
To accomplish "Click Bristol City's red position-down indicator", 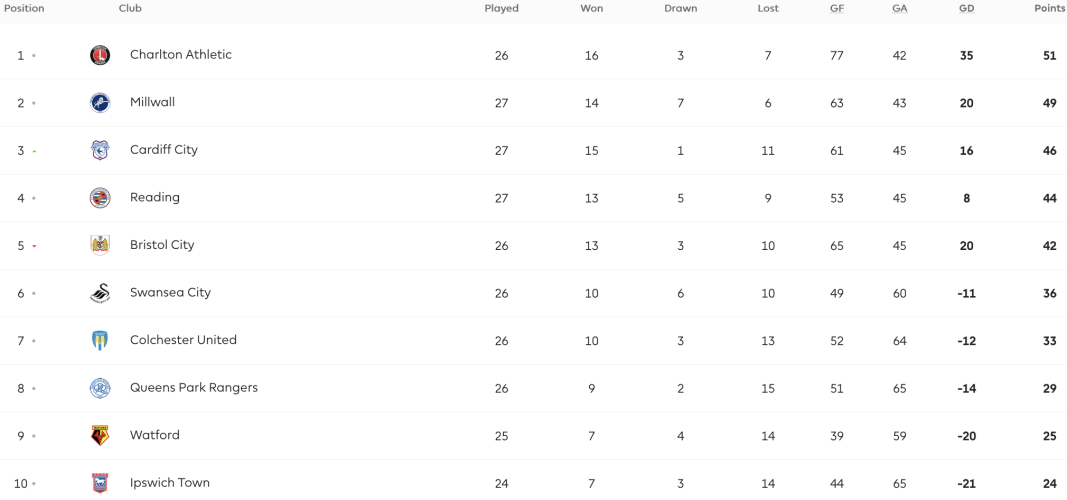I will click(x=34, y=246).
